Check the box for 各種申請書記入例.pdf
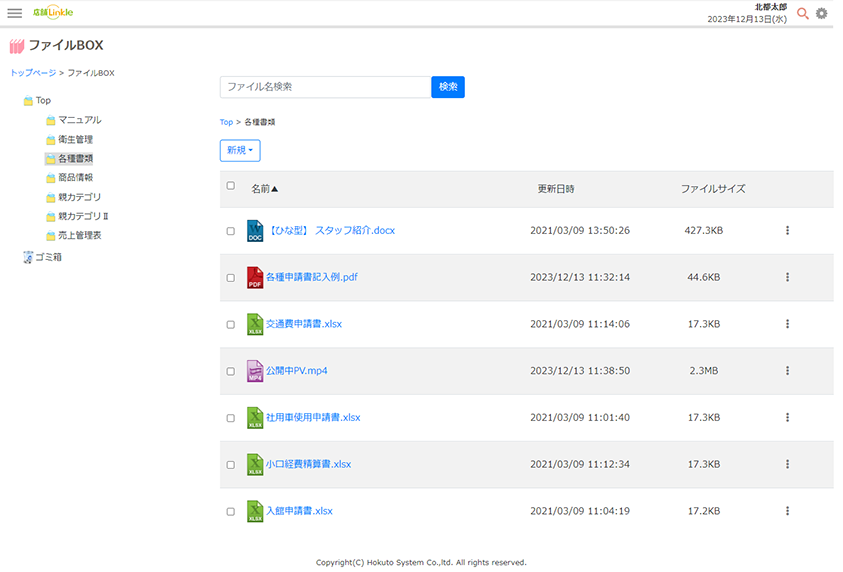Viewport: 843px width, 572px height. click(231, 278)
